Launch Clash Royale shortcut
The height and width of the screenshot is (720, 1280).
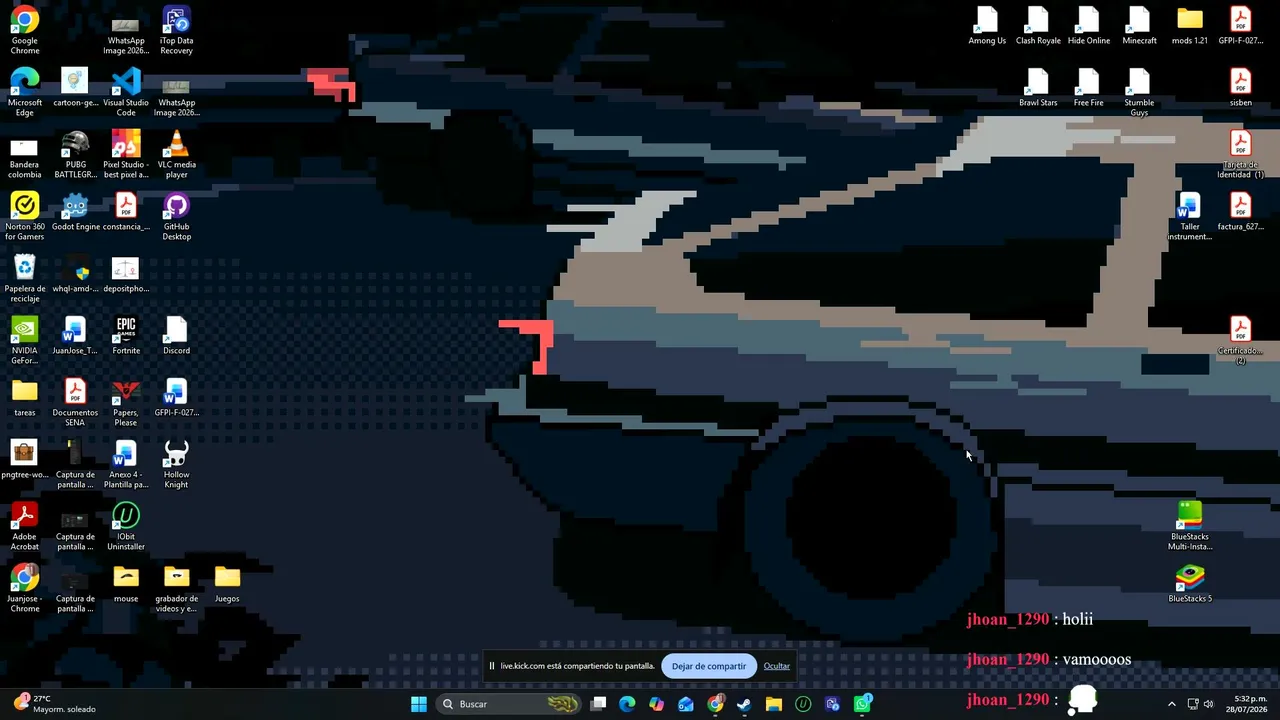pyautogui.click(x=1038, y=26)
